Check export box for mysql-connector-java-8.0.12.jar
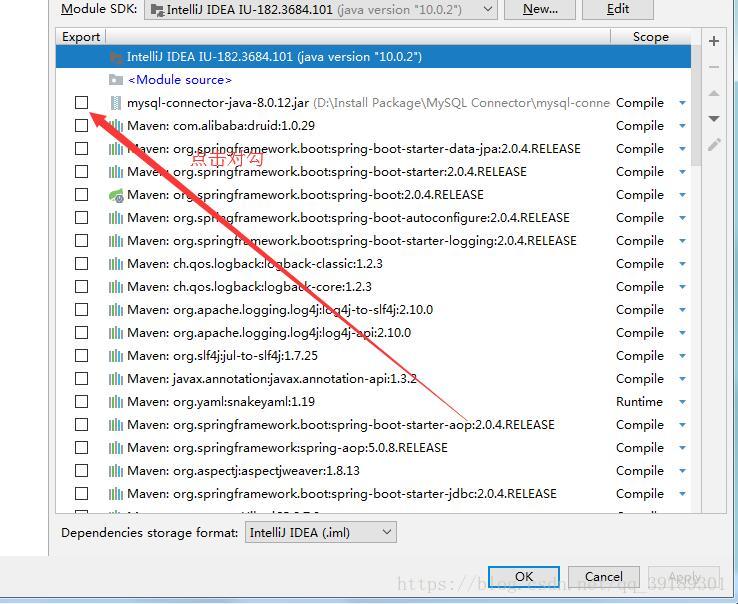Screen dimensions: 738x604 click(x=81, y=103)
